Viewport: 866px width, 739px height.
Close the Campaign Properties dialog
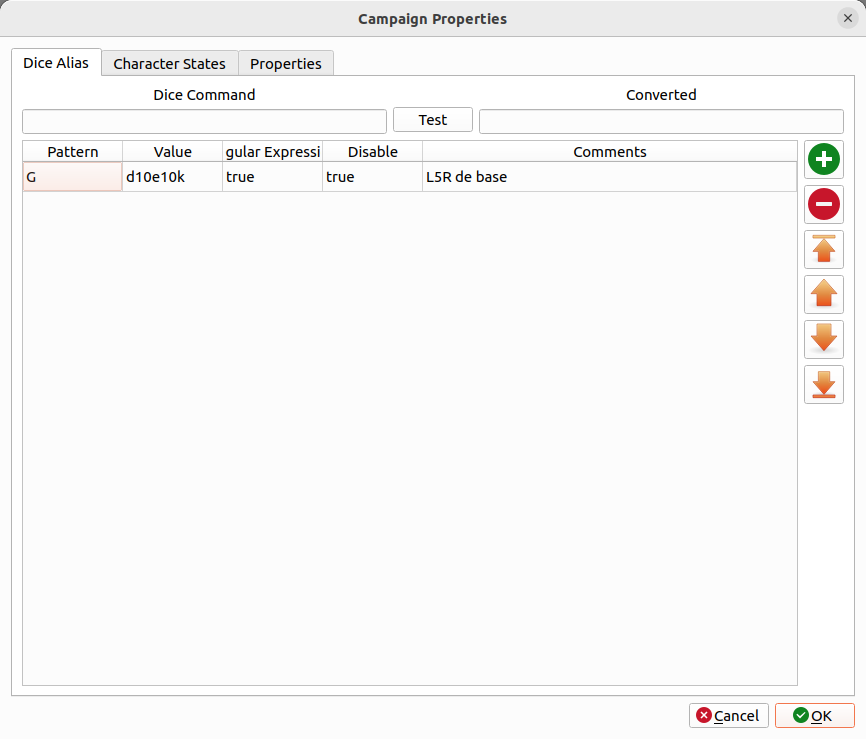(847, 18)
